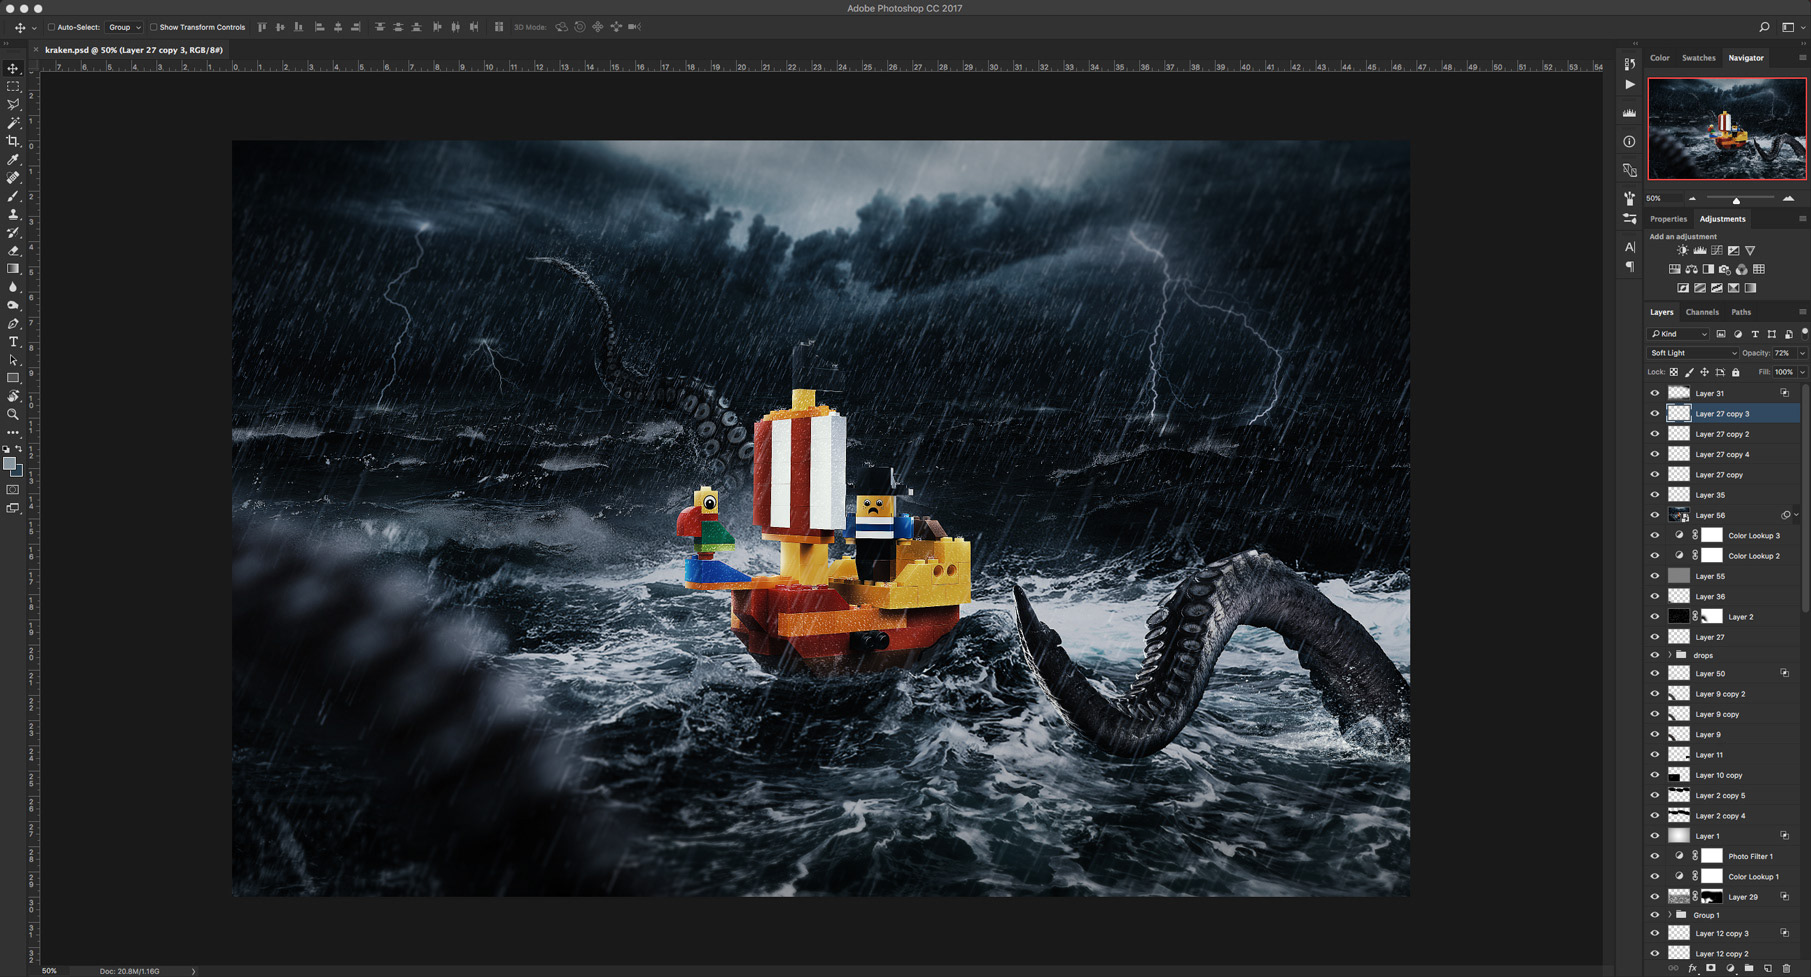The image size is (1811, 977).
Task: Add a Brightness/Contrast adjustment
Action: pos(1683,251)
